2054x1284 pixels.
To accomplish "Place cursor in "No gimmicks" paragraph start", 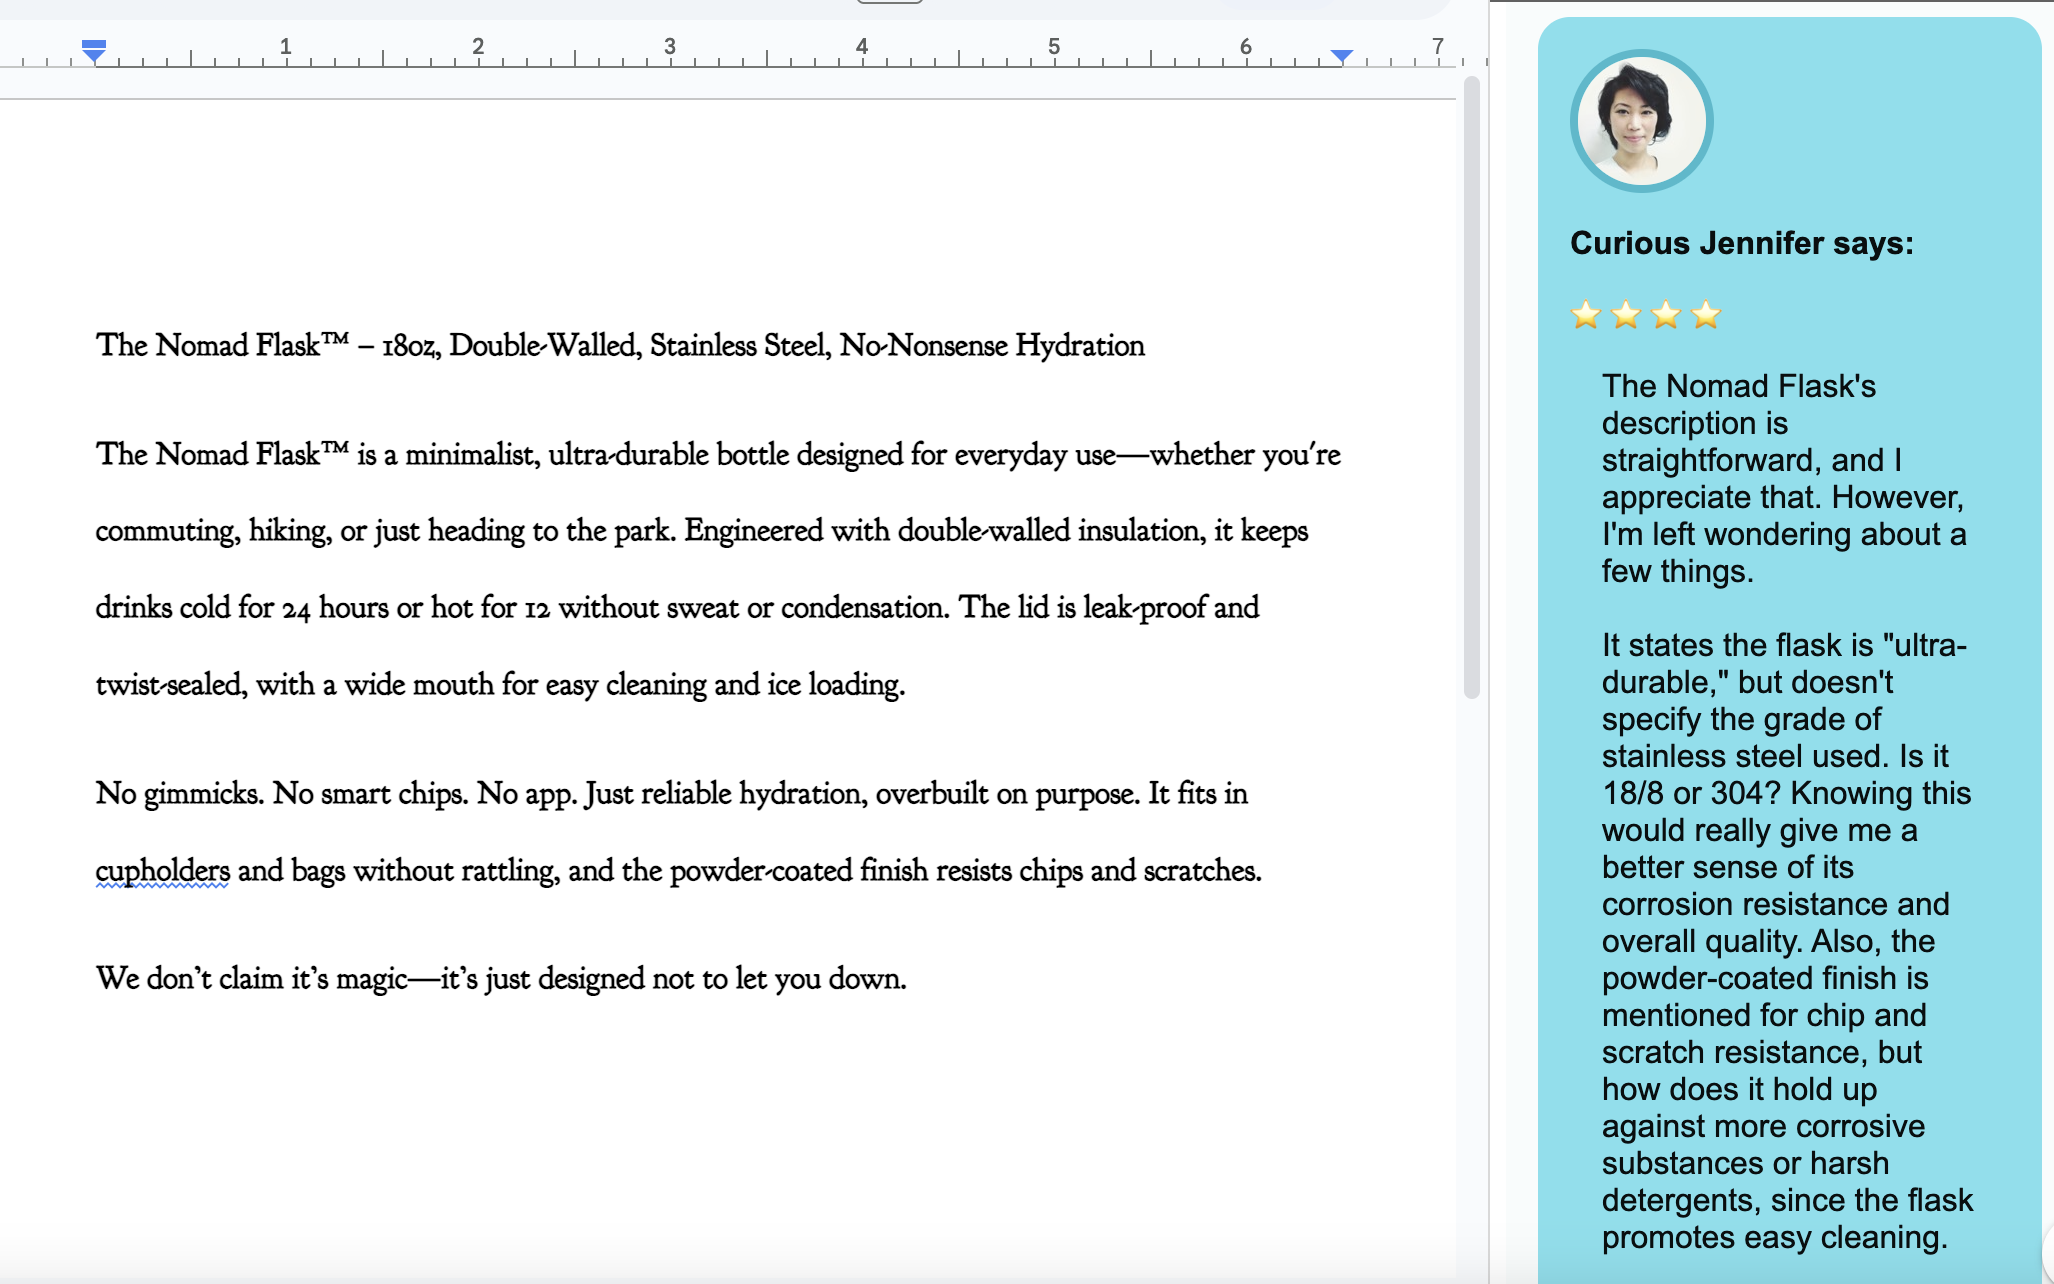I will pos(98,793).
